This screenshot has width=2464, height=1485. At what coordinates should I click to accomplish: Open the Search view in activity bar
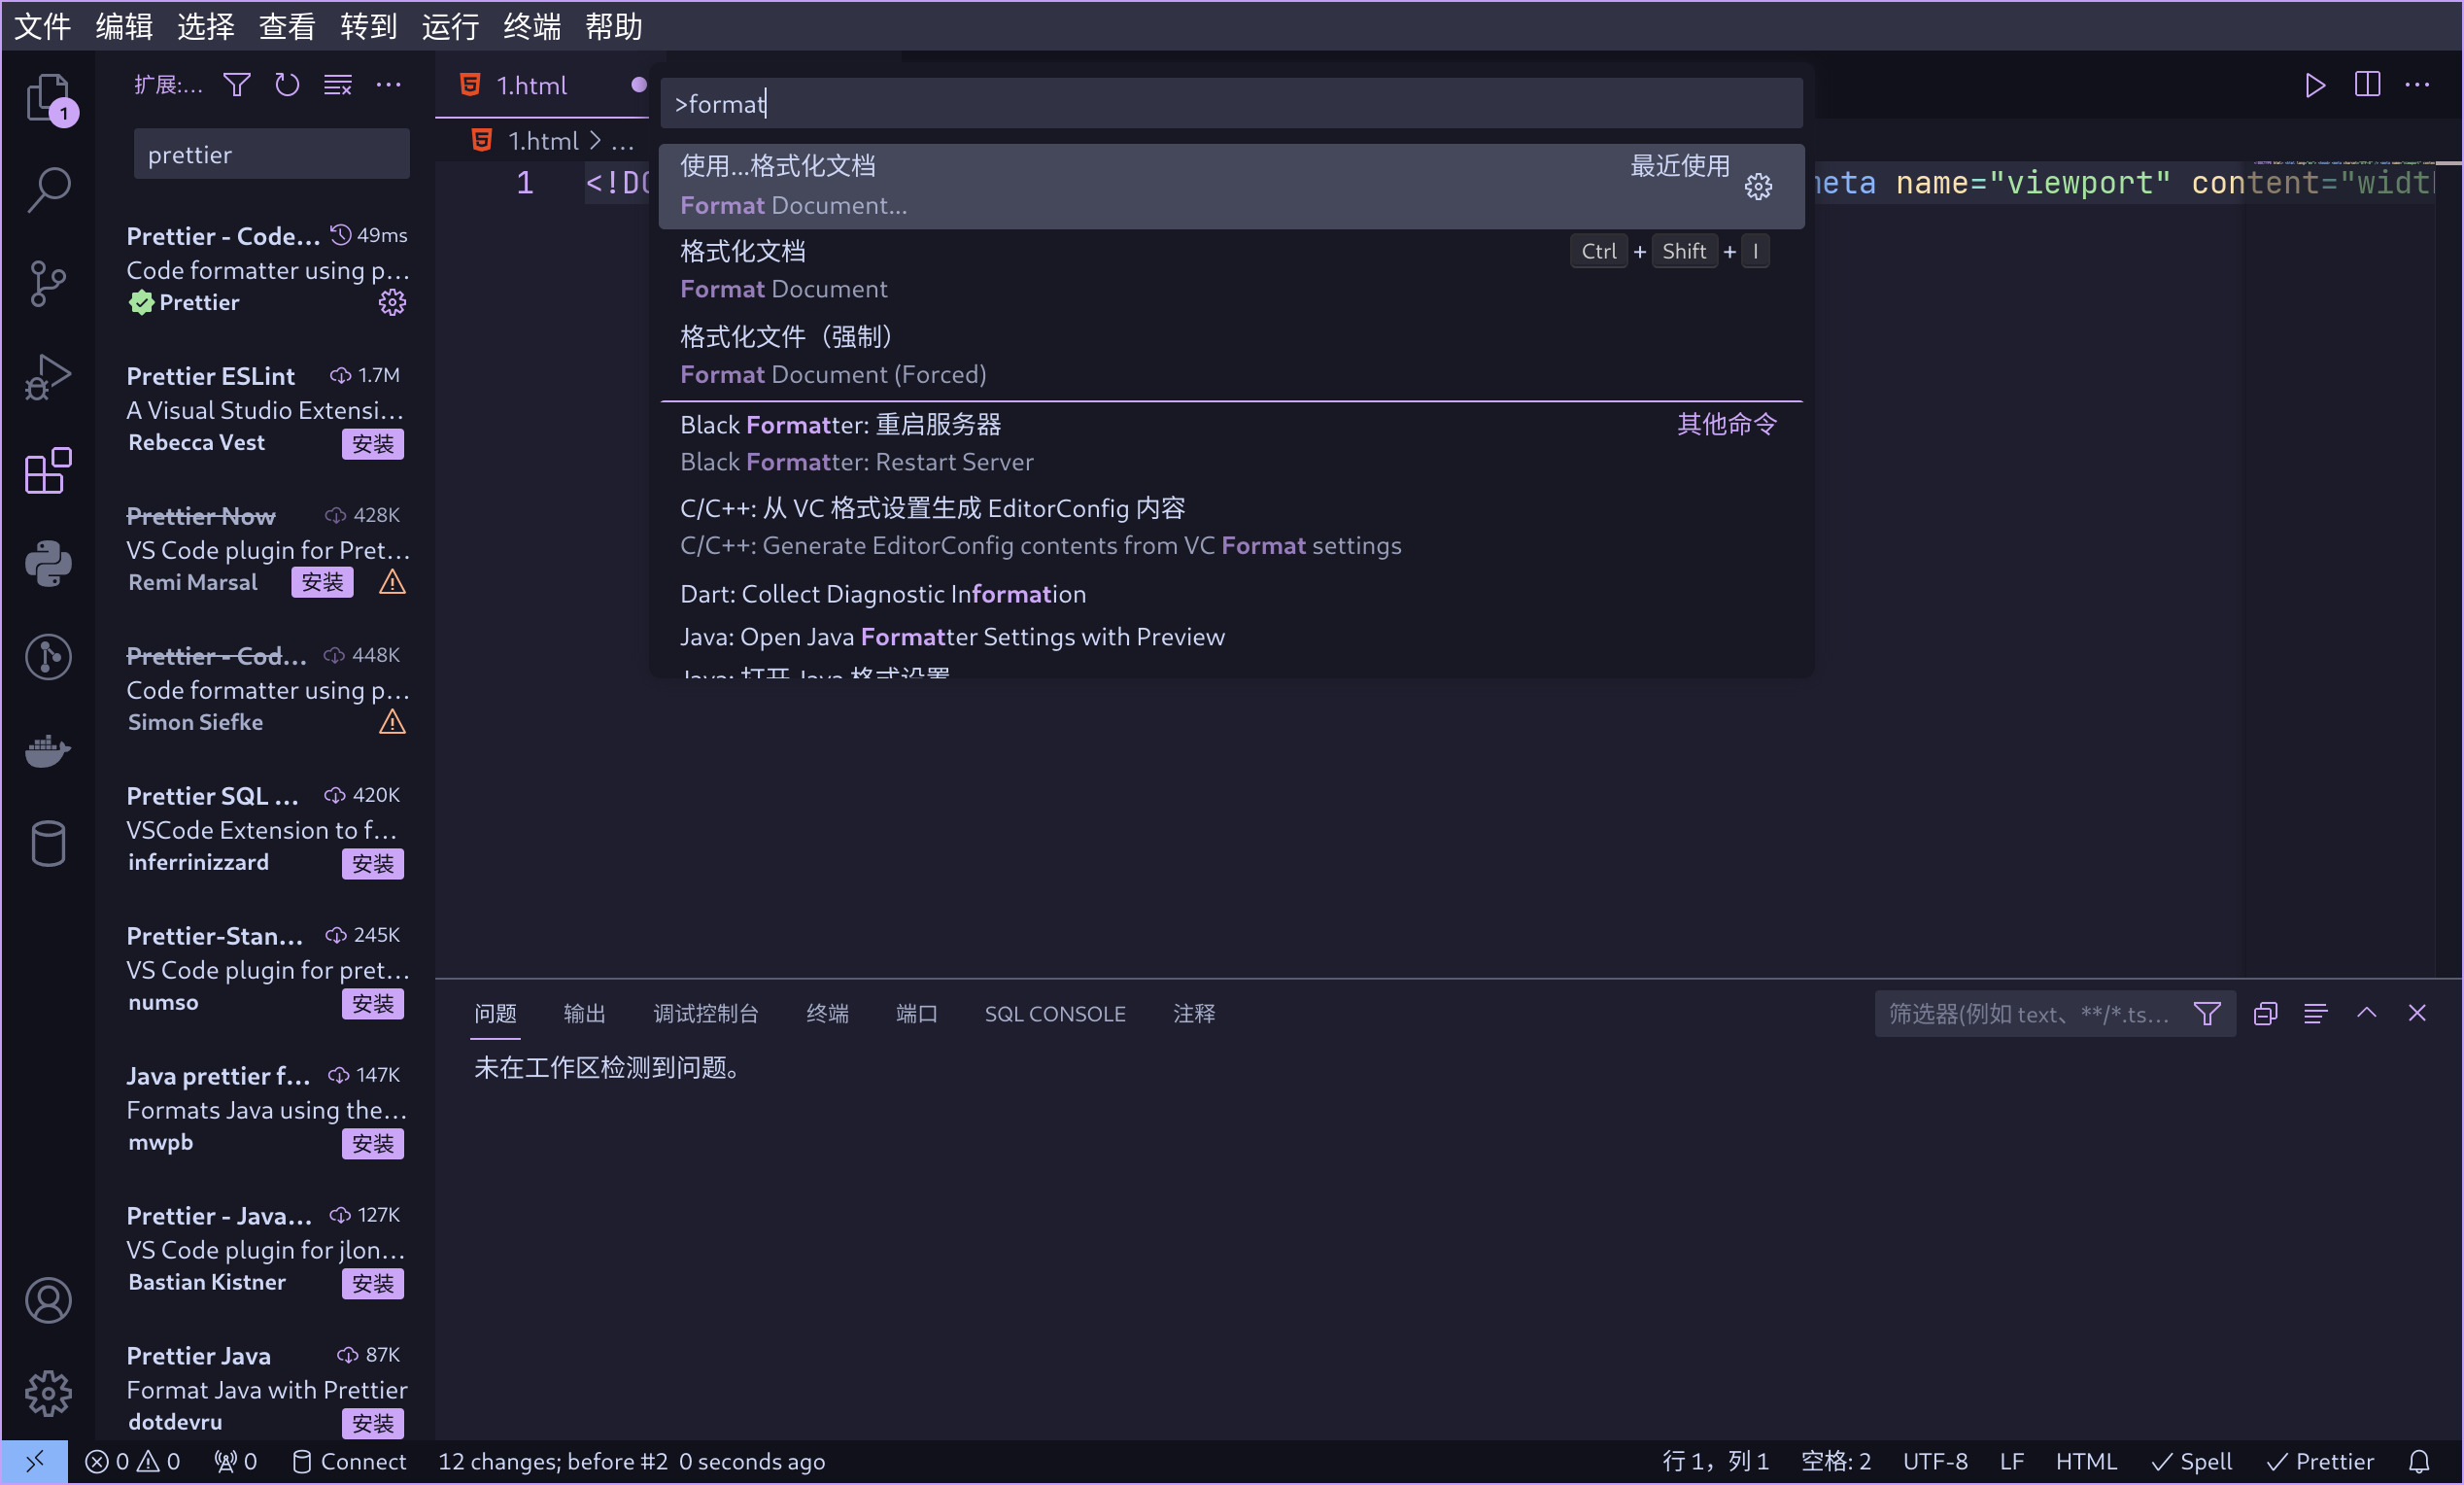(x=47, y=190)
